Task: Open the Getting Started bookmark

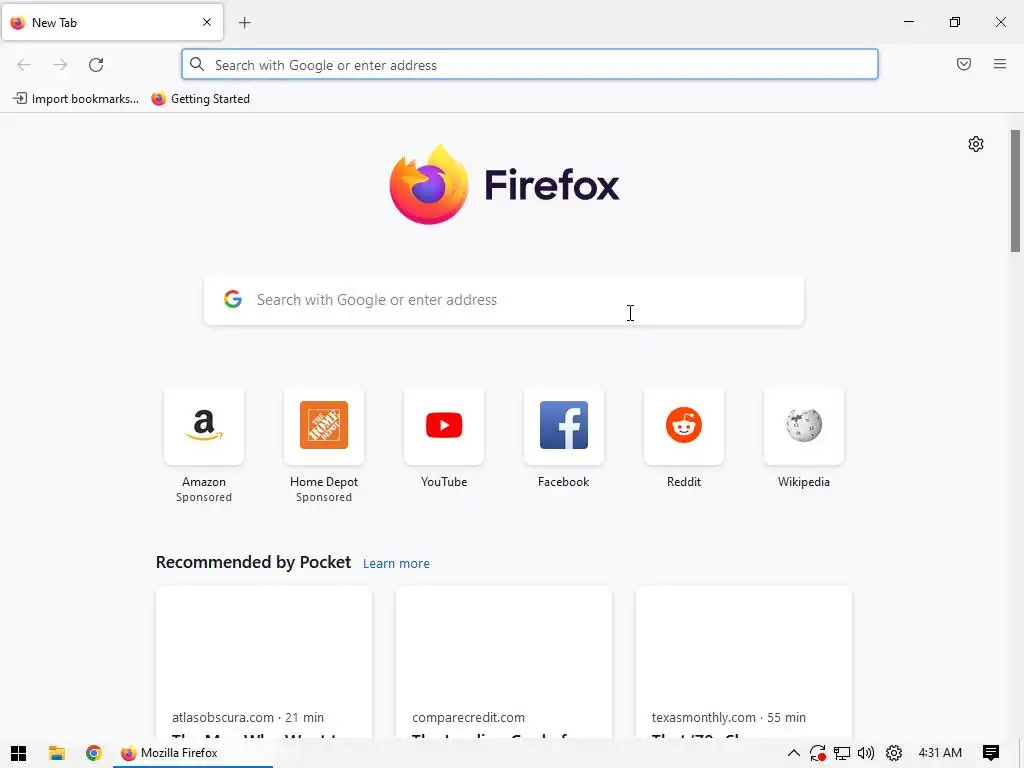Action: pos(200,99)
